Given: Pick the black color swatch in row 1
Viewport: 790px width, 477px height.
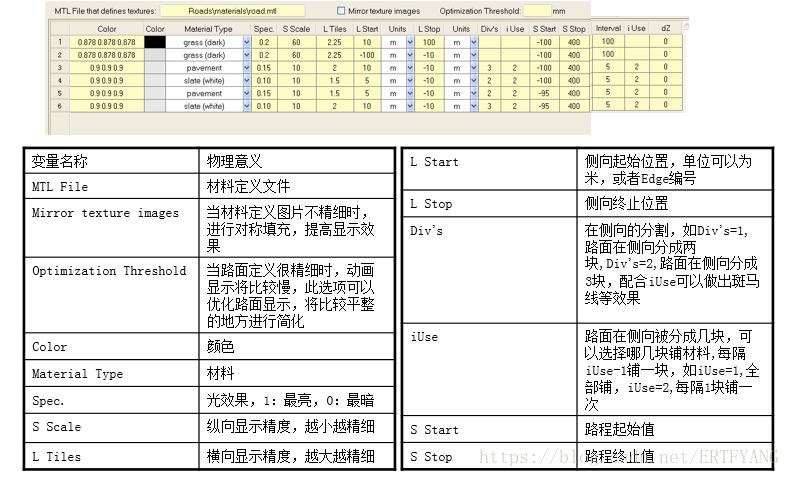Looking at the screenshot, I should point(155,42).
